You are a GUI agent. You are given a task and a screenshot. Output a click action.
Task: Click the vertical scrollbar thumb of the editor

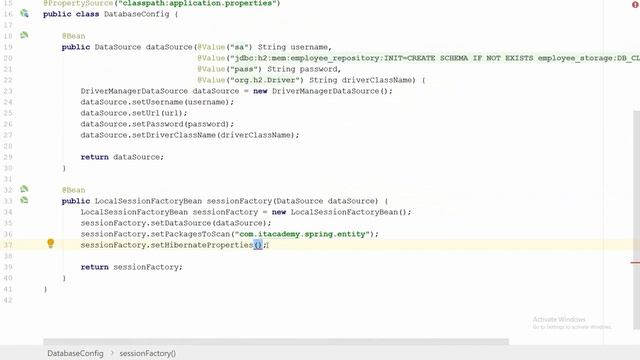(x=636, y=220)
